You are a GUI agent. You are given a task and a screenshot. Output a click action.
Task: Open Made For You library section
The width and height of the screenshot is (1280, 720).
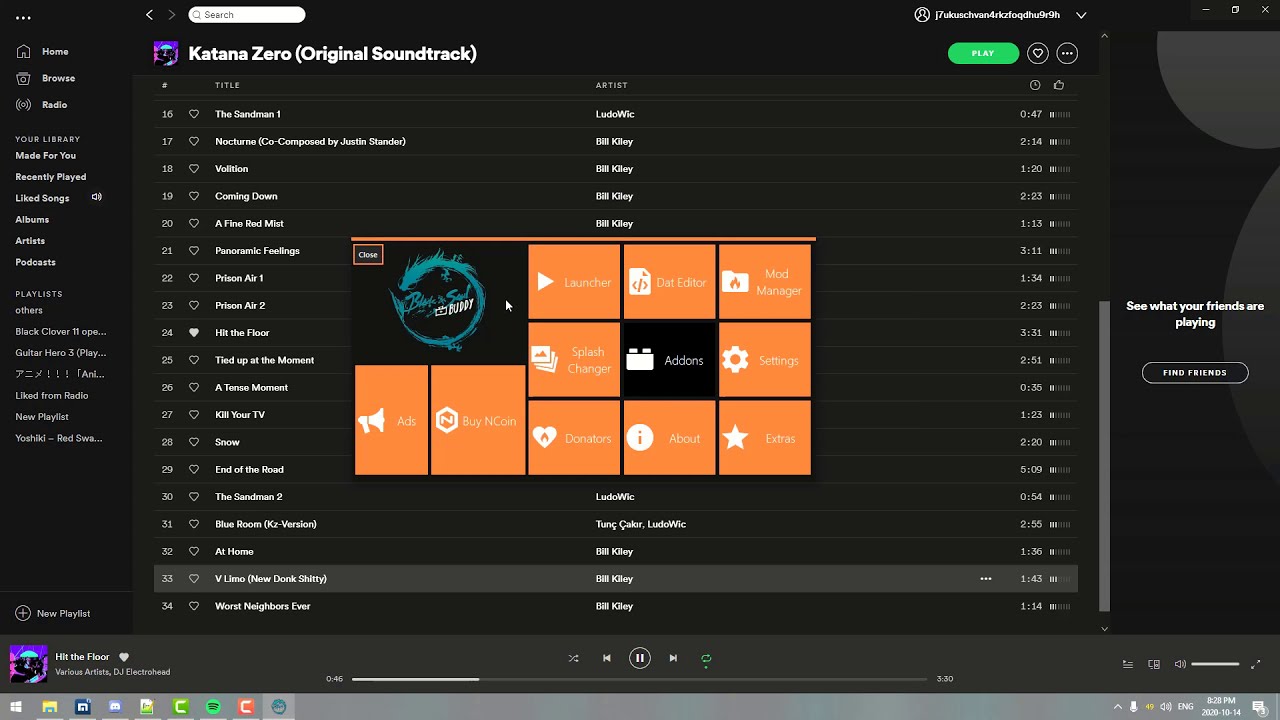46,156
